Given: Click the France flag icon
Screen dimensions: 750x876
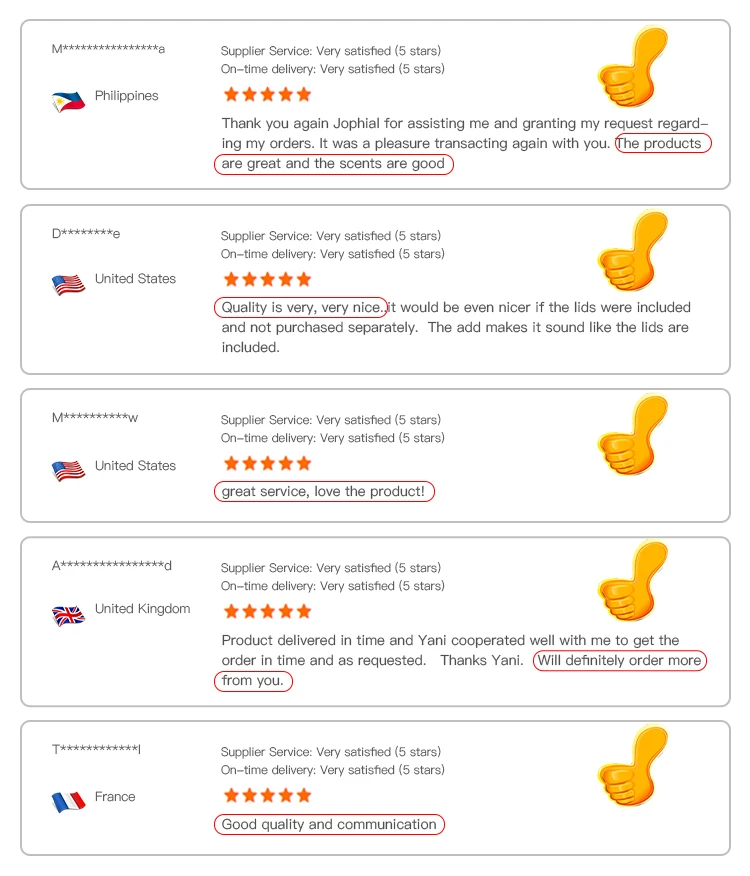Looking at the screenshot, I should 68,802.
